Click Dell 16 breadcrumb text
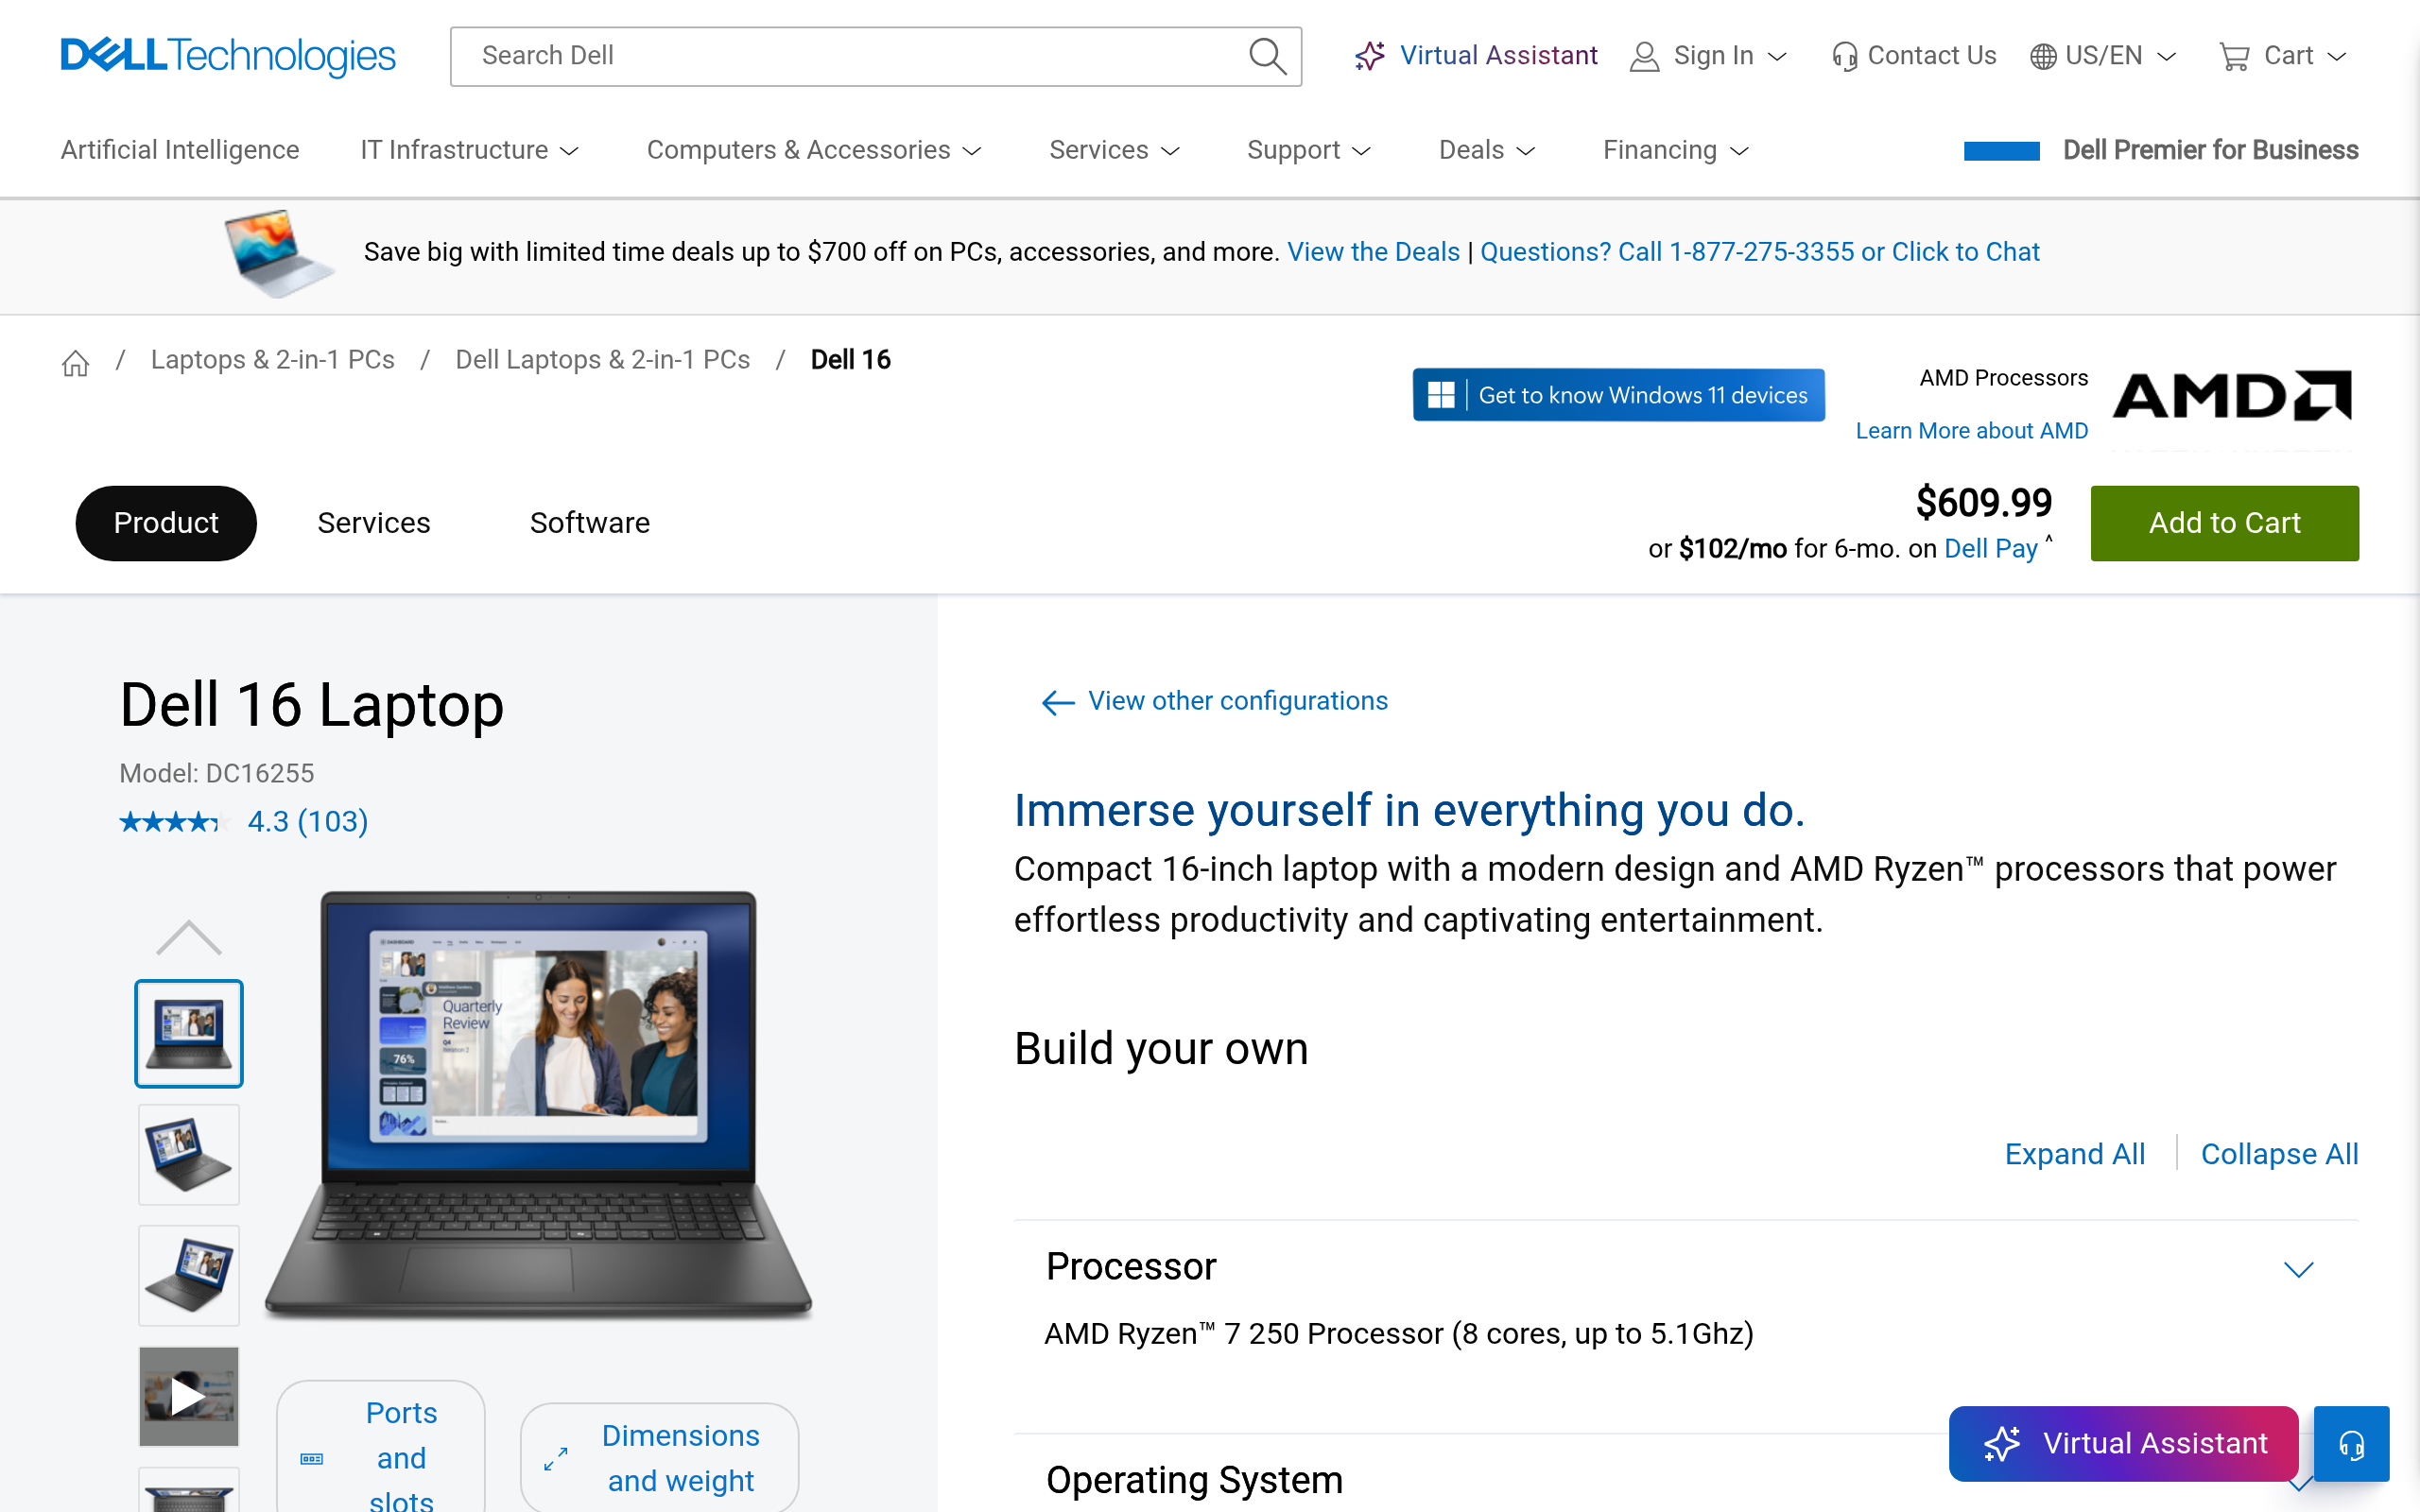This screenshot has height=1512, width=2420. 850,360
